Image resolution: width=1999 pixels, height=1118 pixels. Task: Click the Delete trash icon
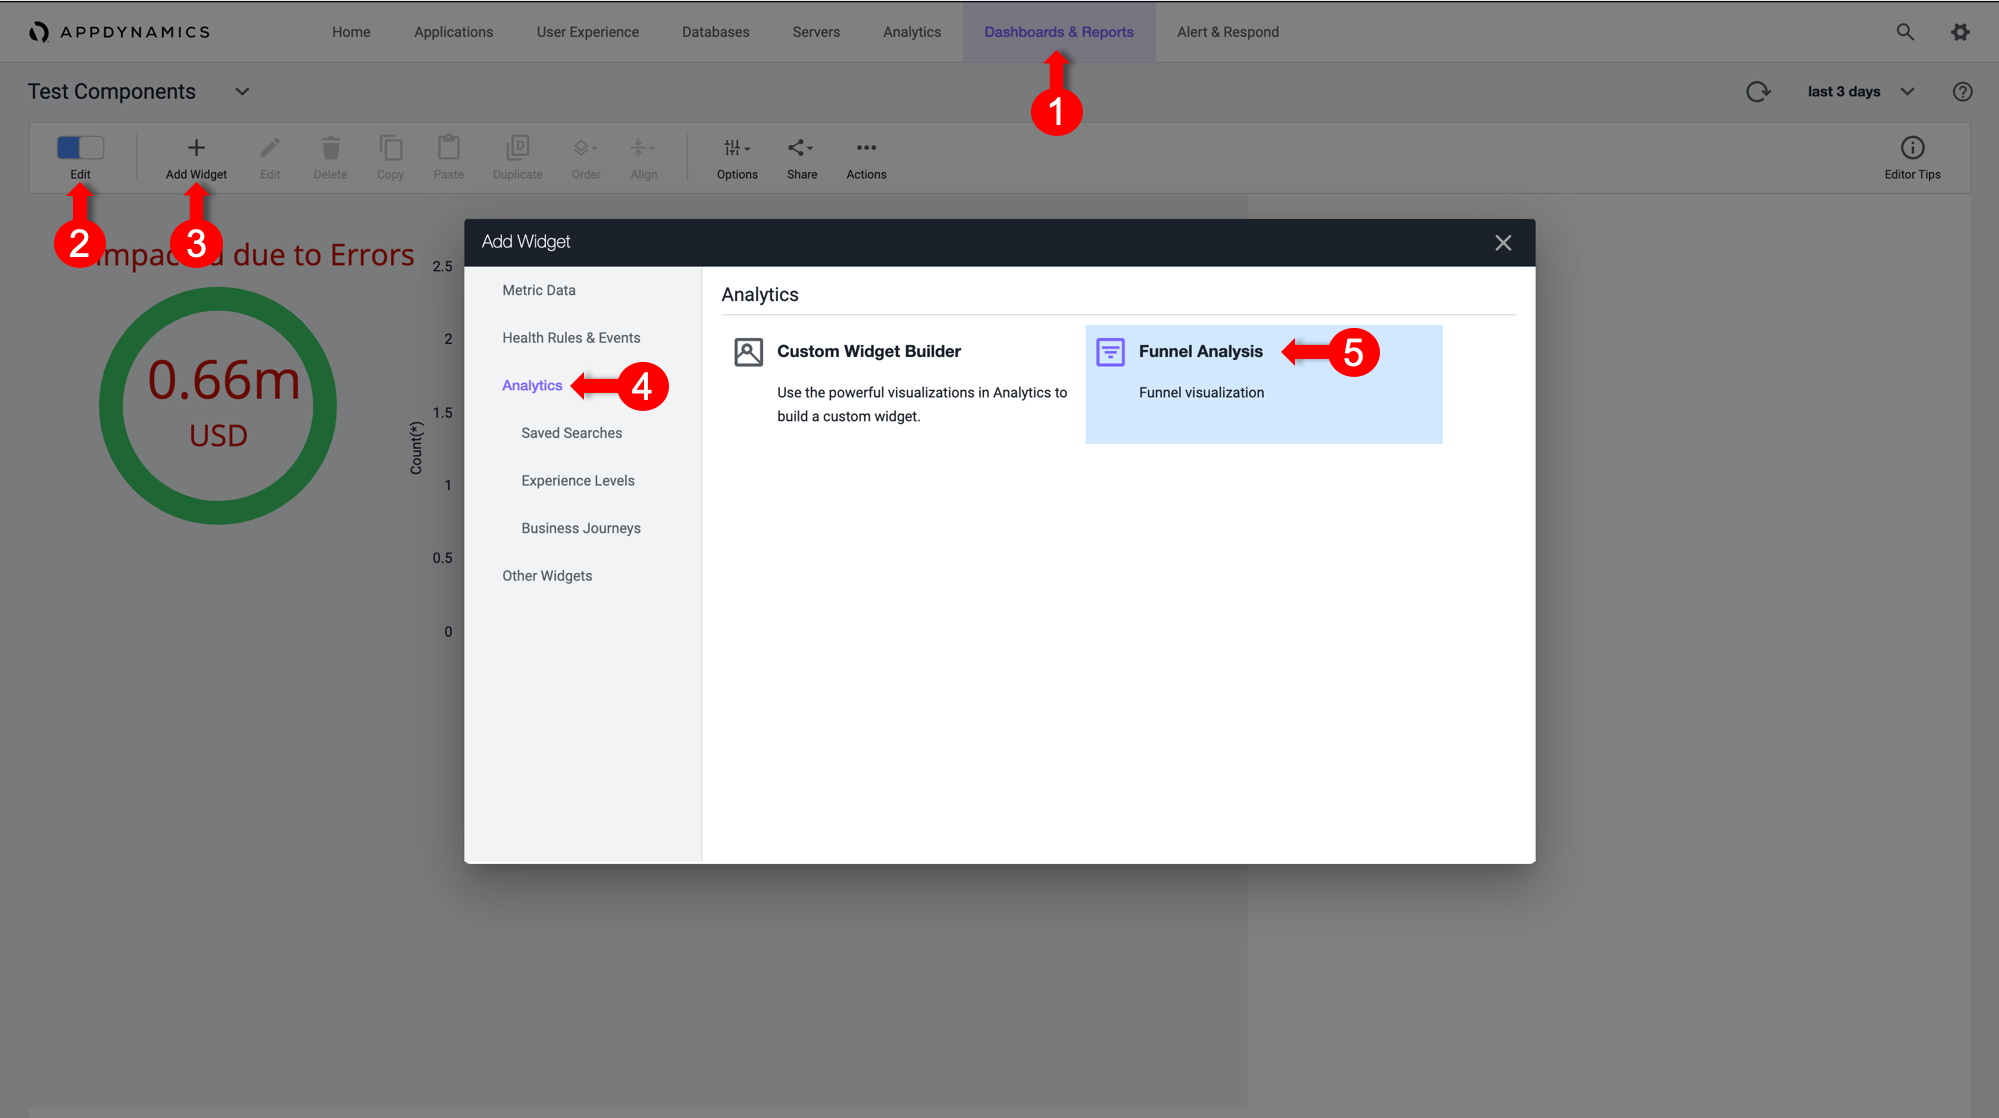tap(330, 148)
